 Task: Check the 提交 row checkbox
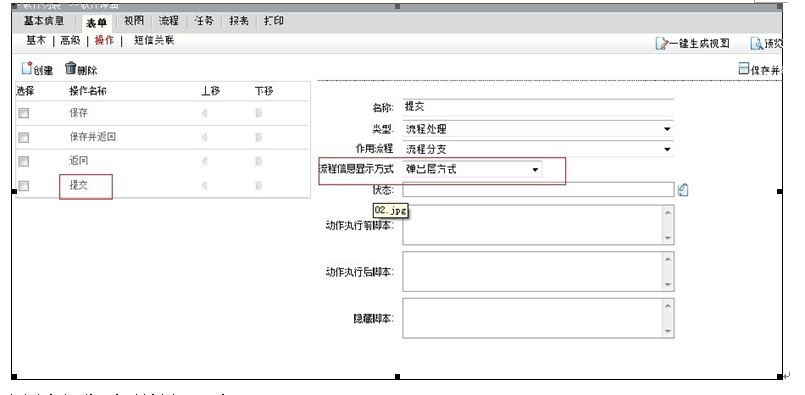24,186
